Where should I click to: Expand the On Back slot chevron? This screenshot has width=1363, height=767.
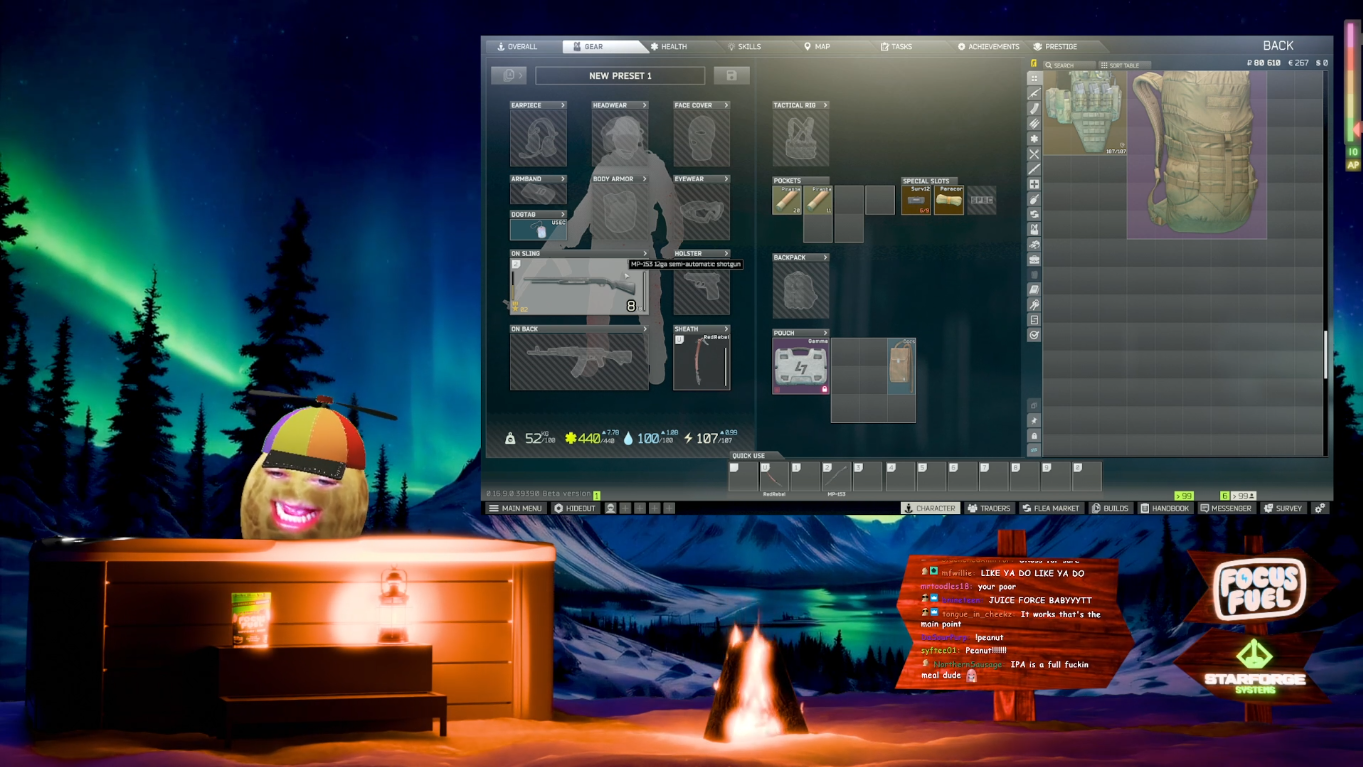[644, 329]
